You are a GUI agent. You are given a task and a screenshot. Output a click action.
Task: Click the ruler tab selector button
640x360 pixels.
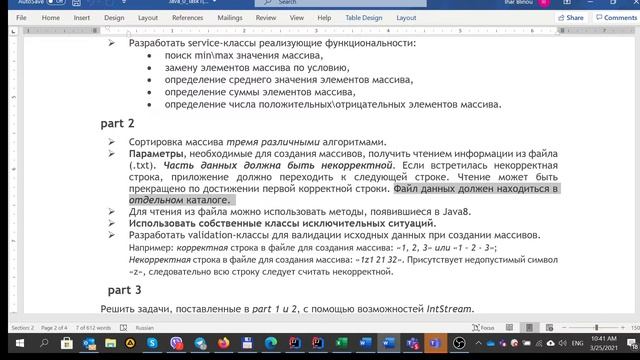point(13,31)
